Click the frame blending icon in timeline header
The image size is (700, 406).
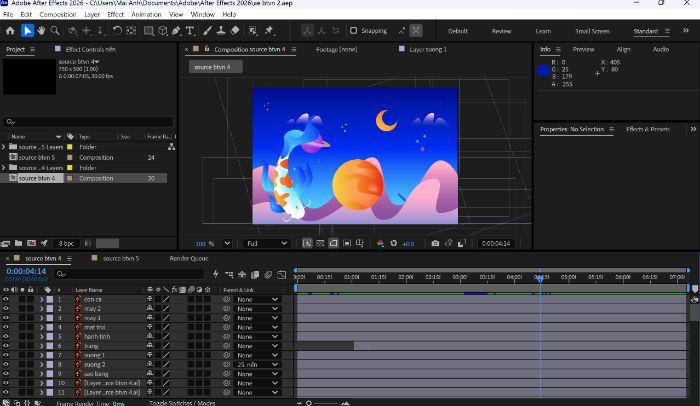tap(255, 274)
